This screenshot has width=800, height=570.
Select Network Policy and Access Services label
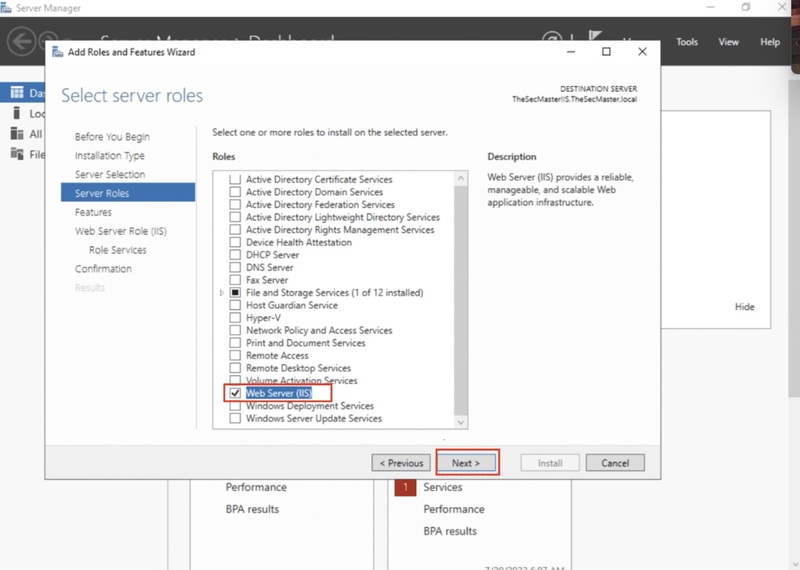pos(319,330)
